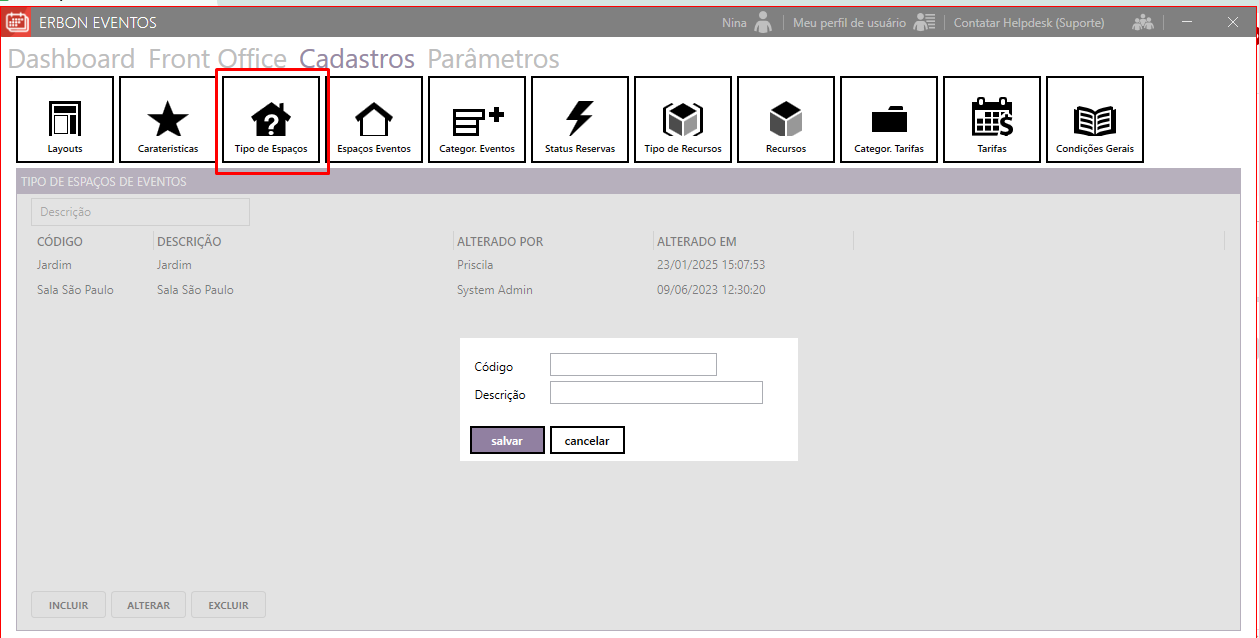1259x638 pixels.
Task: Select the Tipo de Recursos icon
Action: tap(683, 120)
